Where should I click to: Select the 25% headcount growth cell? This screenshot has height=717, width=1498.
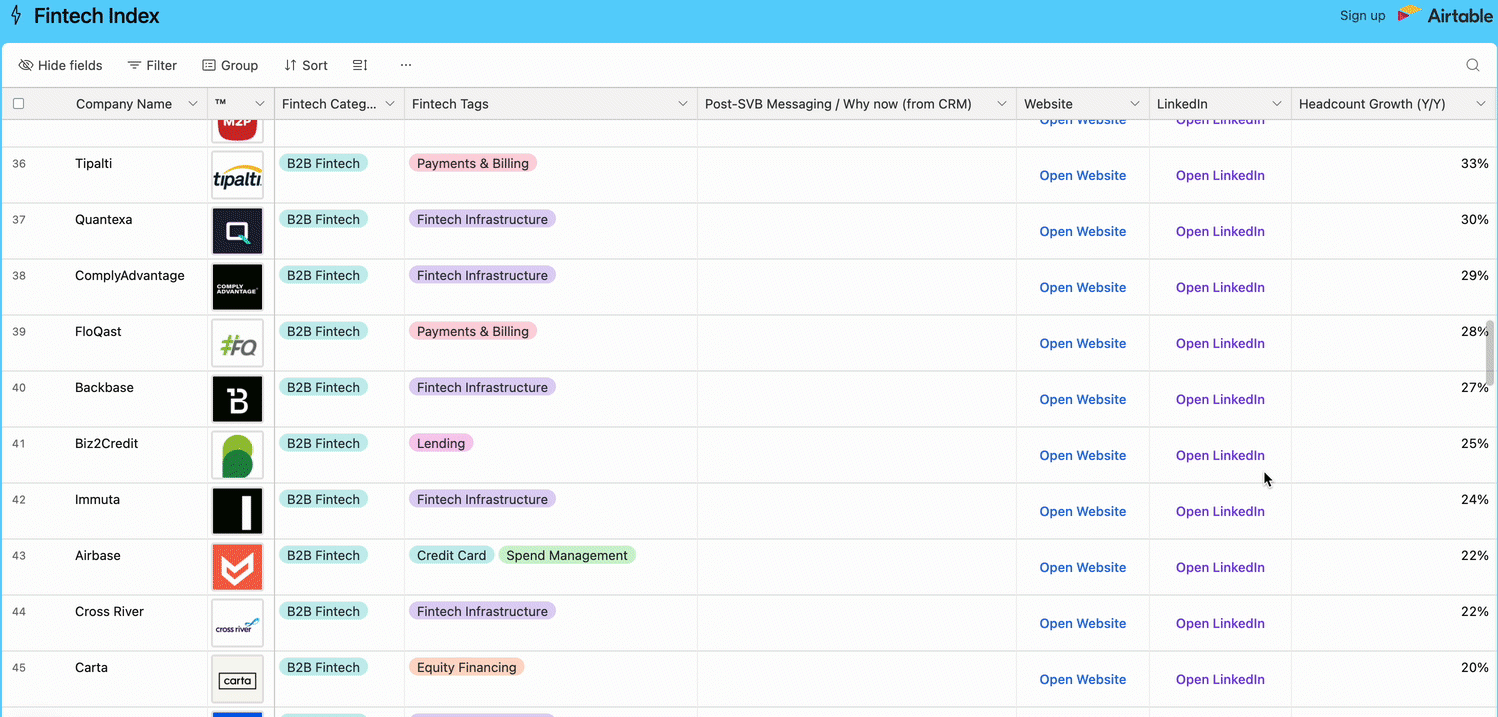point(1394,456)
